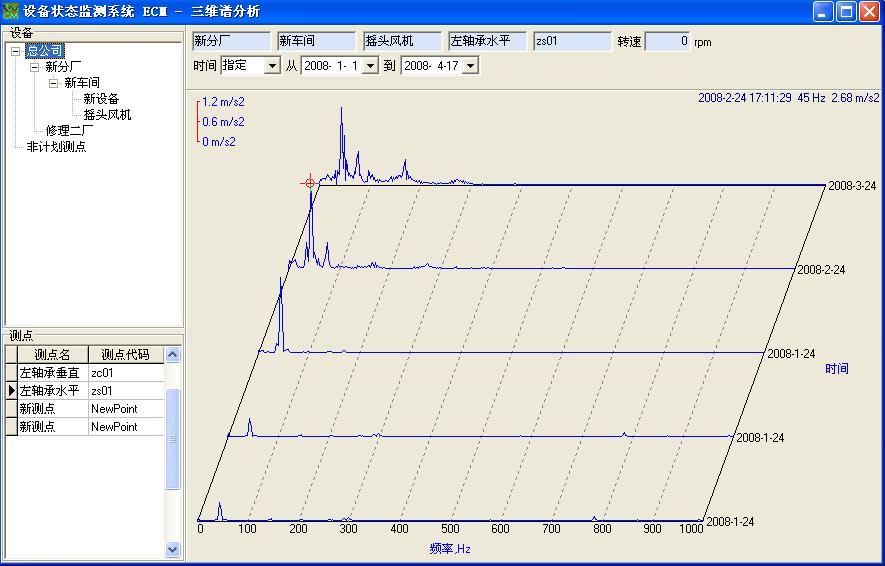The width and height of the screenshot is (885, 566).
Task: Collapse the 新分厂 tree node
Action: click(35, 67)
